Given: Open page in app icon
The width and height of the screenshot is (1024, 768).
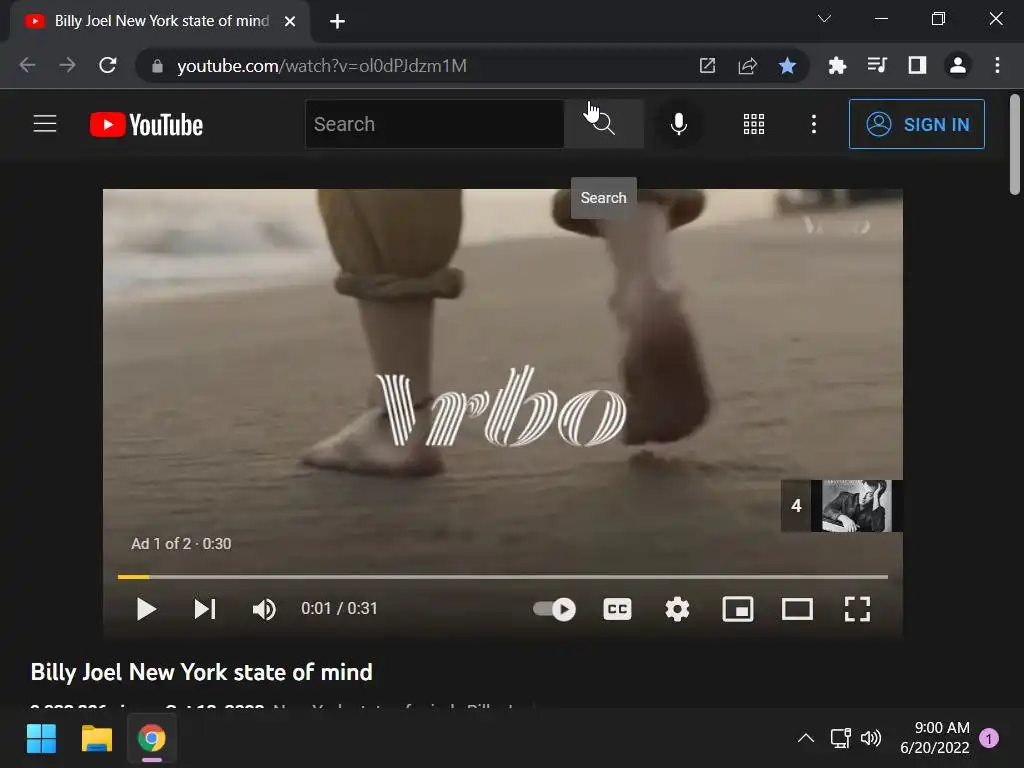Looking at the screenshot, I should [x=707, y=65].
